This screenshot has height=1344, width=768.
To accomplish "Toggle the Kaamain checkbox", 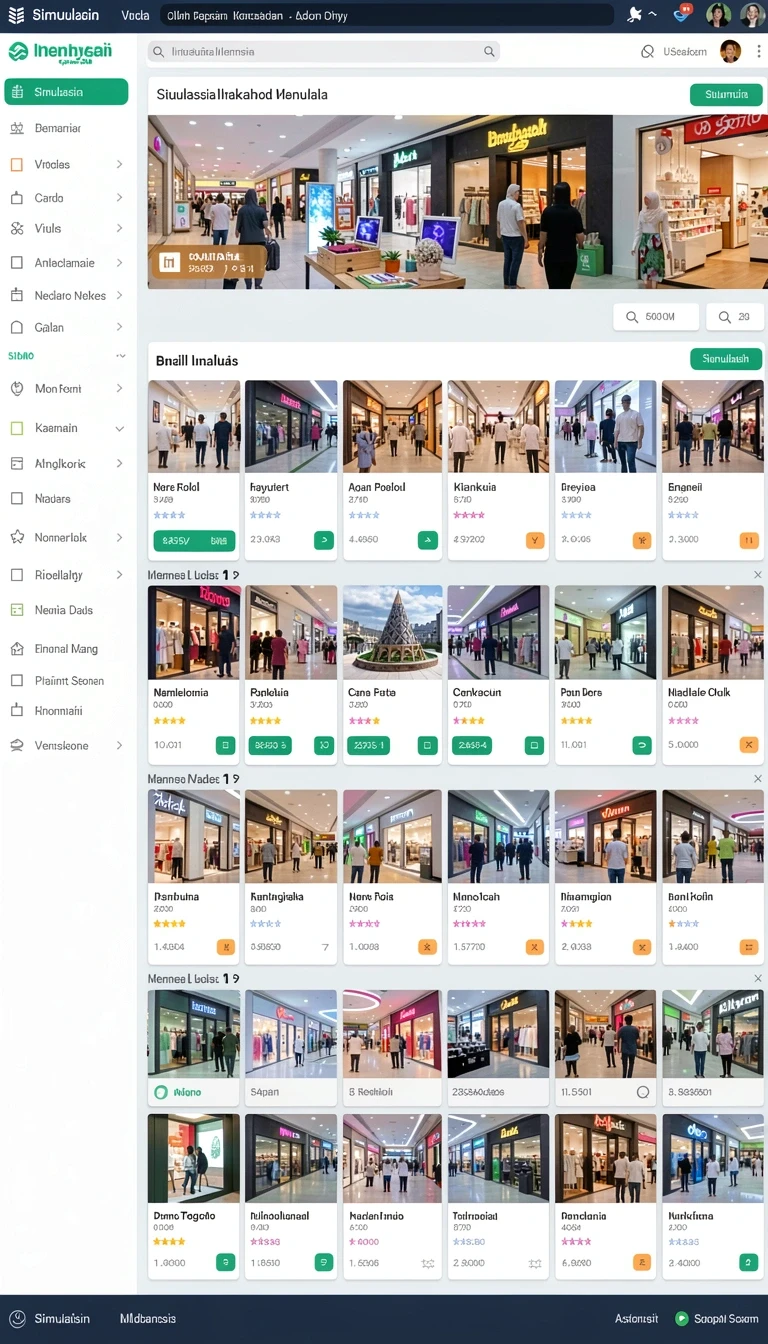I will tap(16, 428).
